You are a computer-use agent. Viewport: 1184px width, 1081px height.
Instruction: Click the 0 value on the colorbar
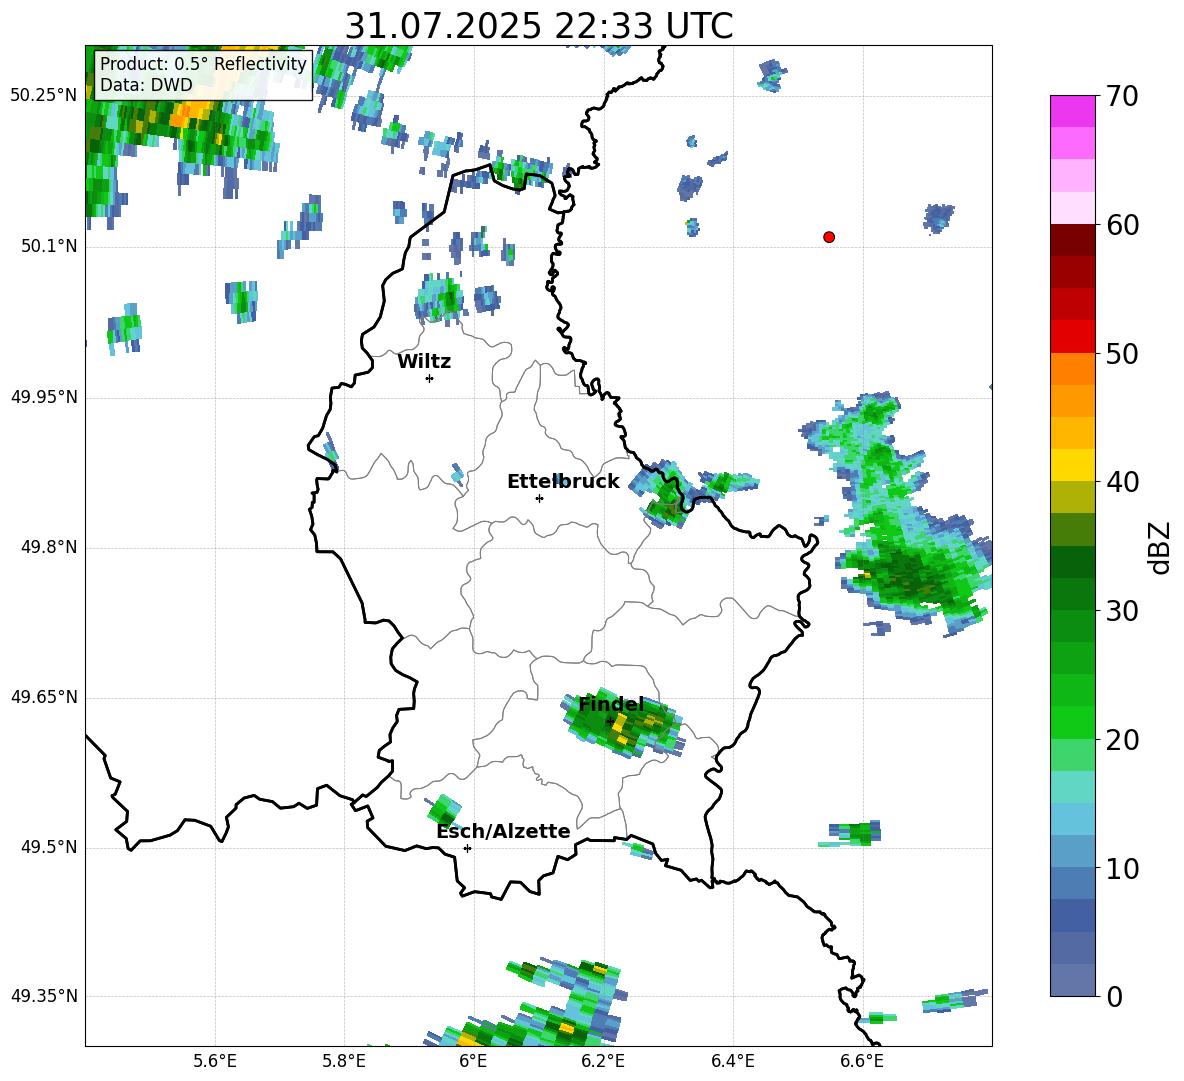1113,996
